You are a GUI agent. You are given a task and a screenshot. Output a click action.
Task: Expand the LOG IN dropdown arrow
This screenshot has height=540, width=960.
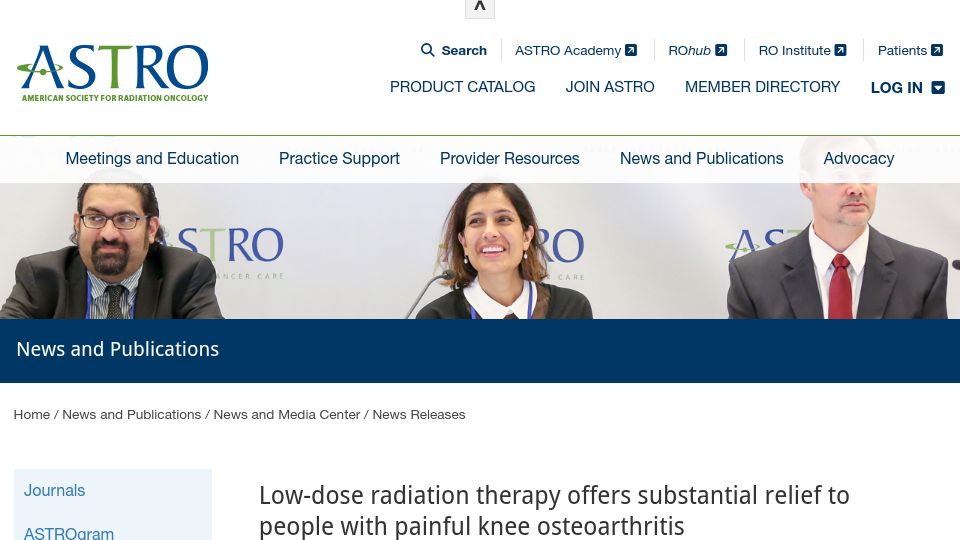pos(938,88)
